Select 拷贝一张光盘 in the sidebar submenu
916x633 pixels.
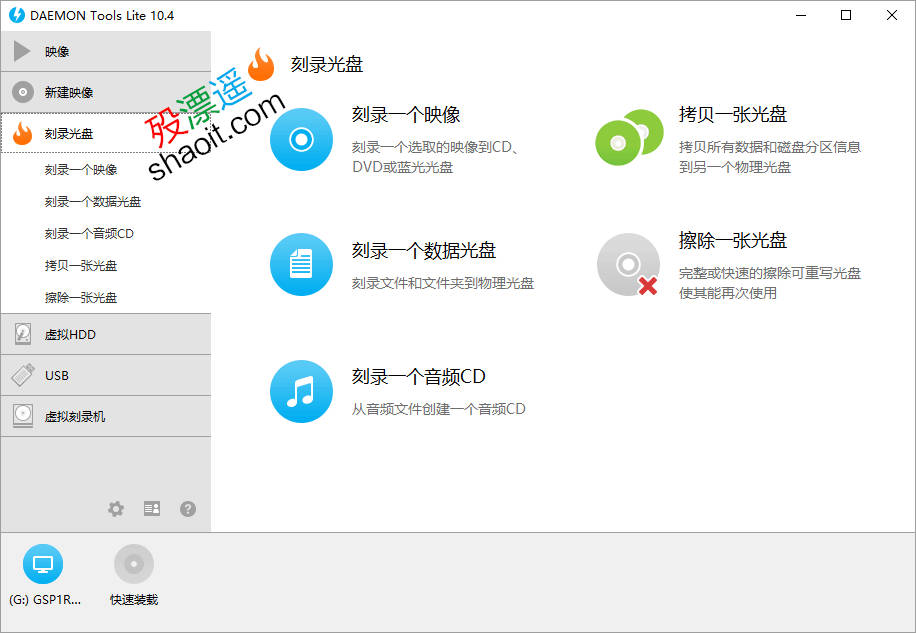(81, 266)
